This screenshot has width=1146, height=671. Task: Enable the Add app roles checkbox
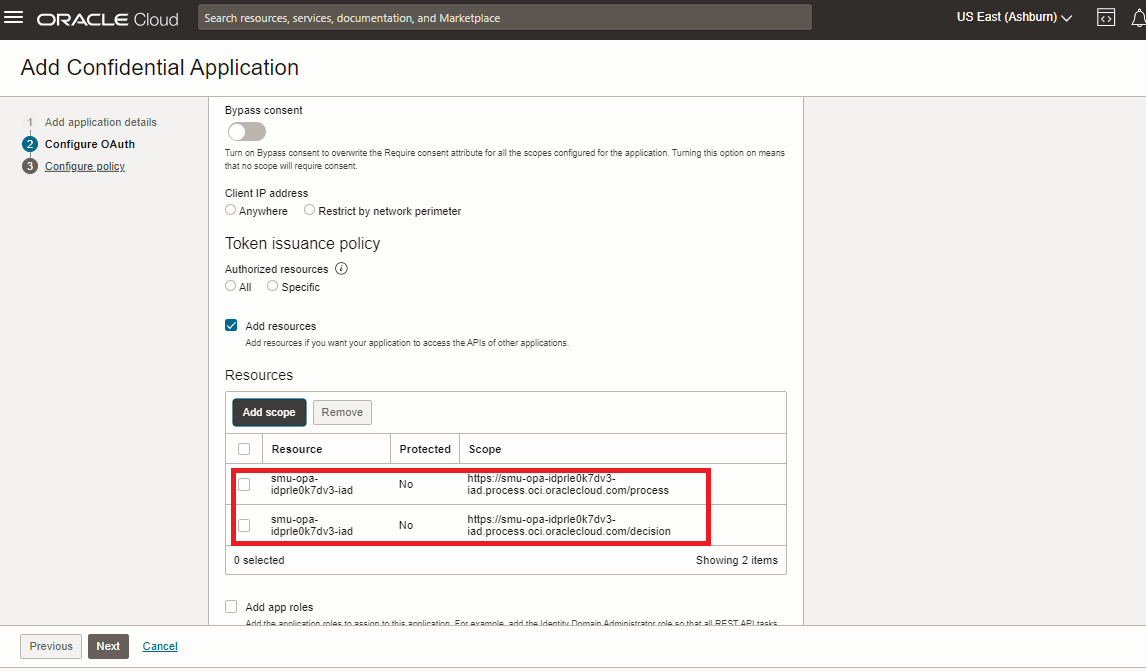point(232,607)
